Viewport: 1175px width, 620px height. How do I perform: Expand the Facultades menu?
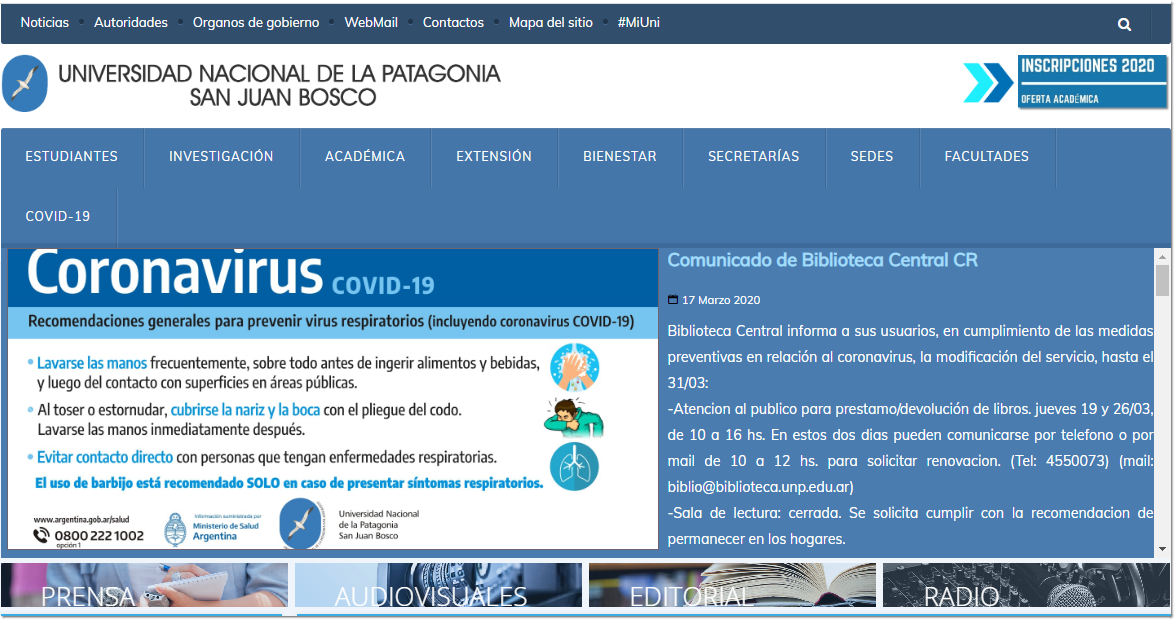986,156
